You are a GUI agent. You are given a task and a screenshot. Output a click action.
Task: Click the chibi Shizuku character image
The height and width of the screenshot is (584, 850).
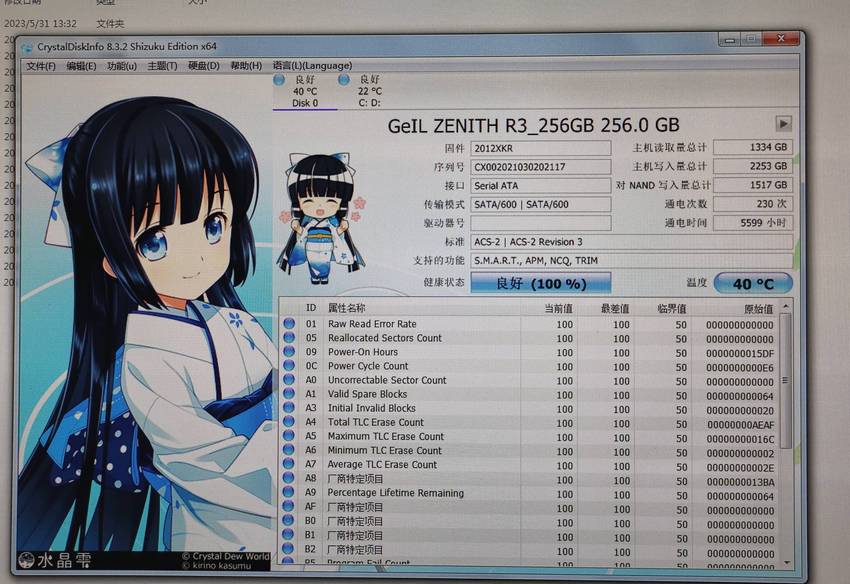click(x=321, y=218)
